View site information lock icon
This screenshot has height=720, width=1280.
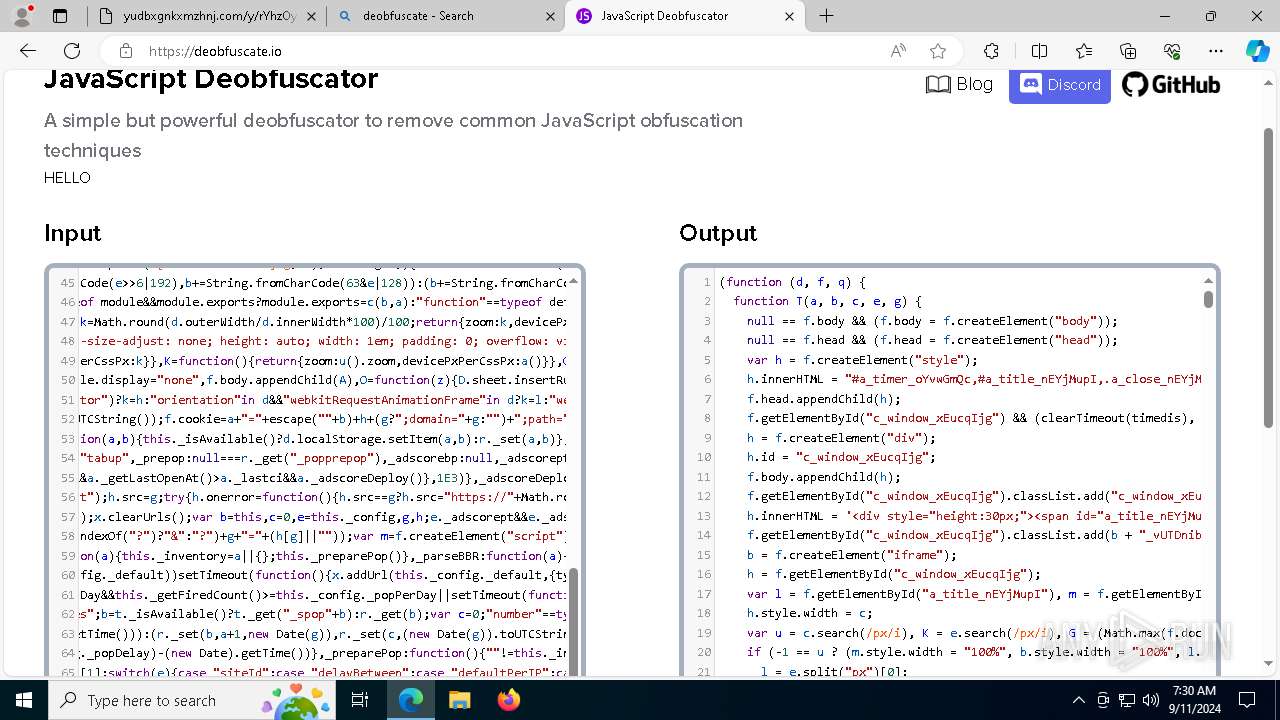click(x=125, y=51)
